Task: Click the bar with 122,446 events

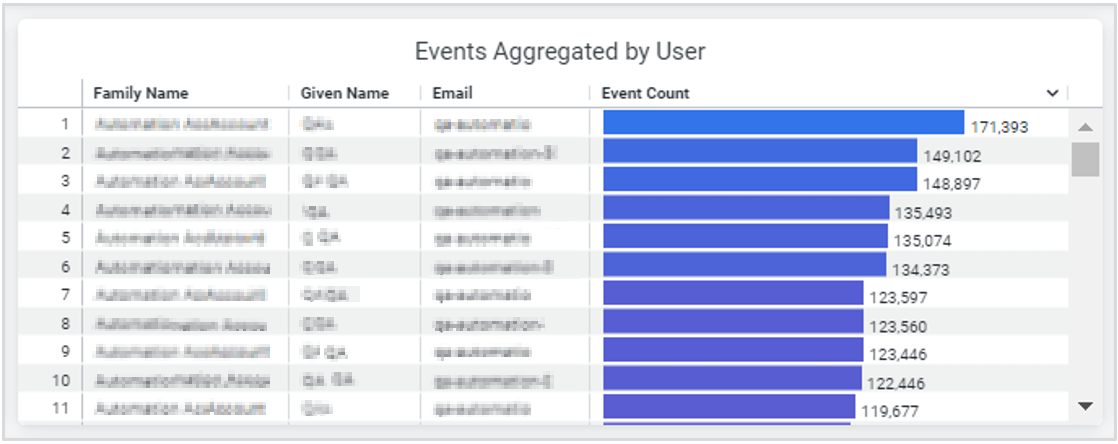Action: [x=732, y=379]
